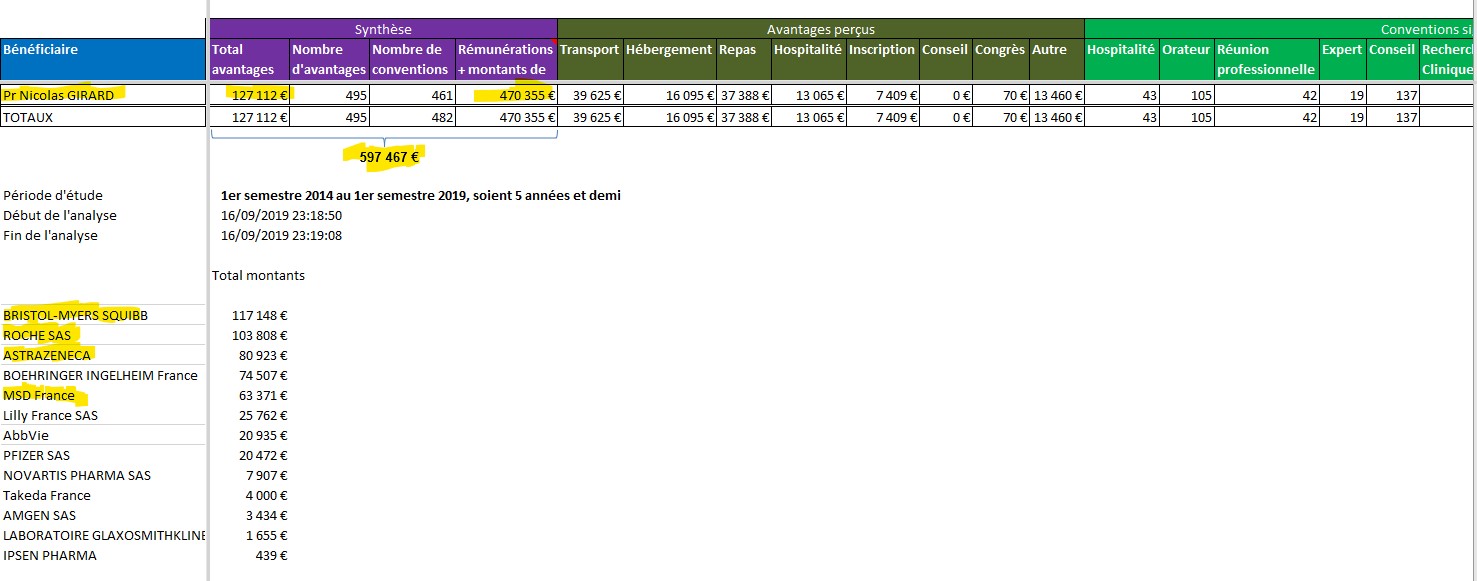Click the Repas column header

pos(744,59)
